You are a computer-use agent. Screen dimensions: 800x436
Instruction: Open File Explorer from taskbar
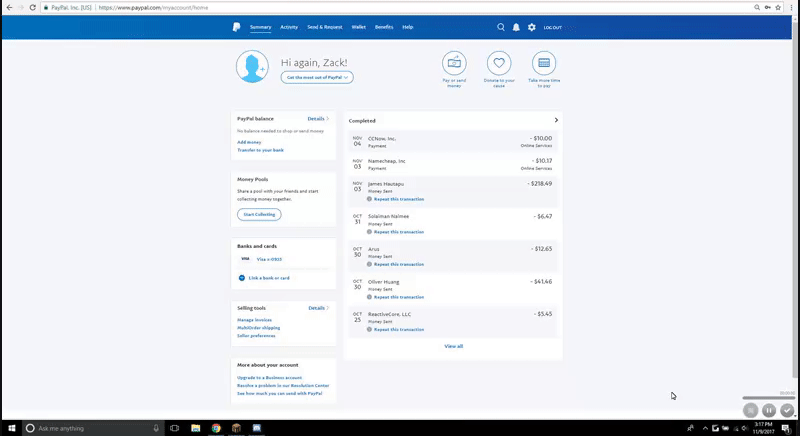[195, 428]
